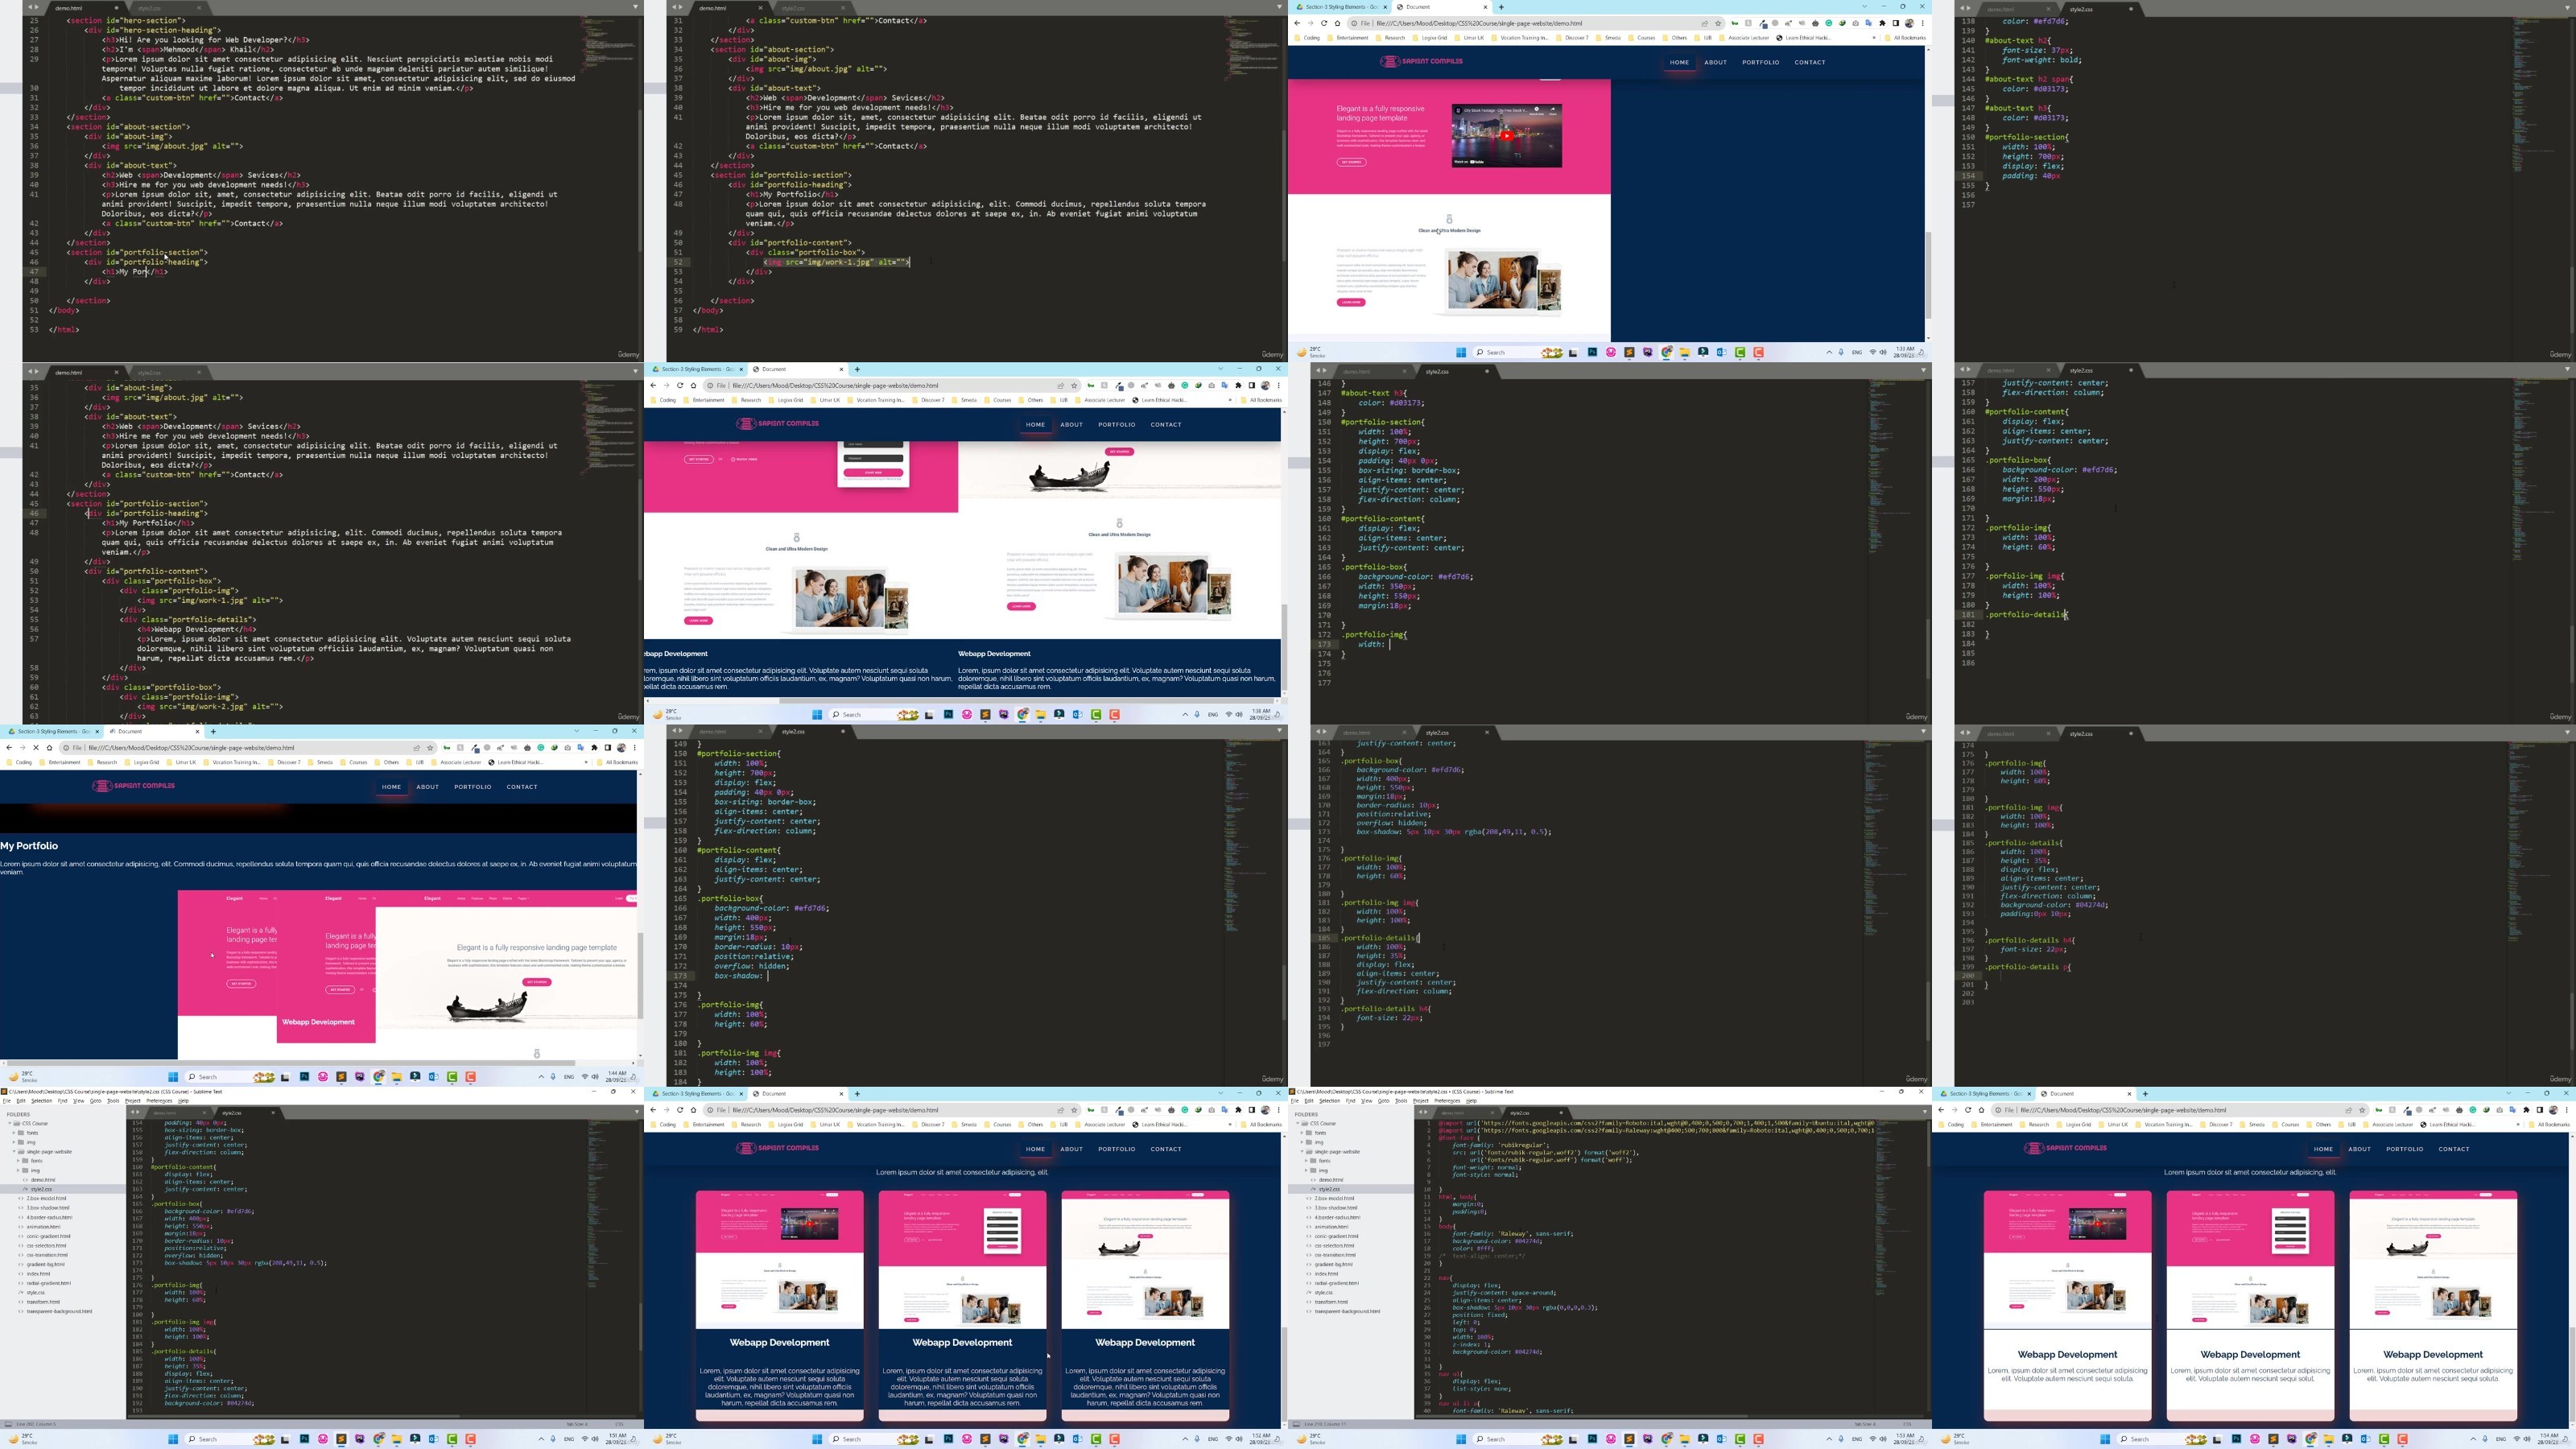Click HOME nav link in 1:54 AM browser
Screen dimensions: 2576x1449
tap(2323, 1149)
